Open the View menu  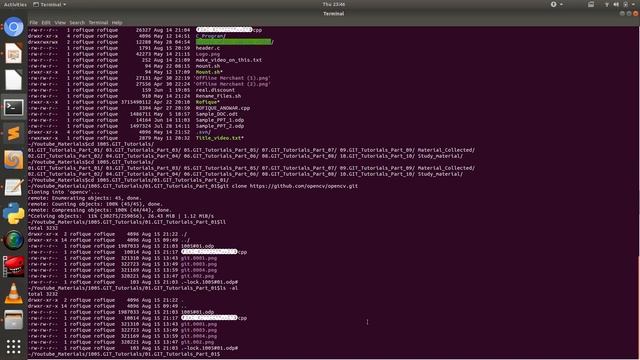(60, 22)
